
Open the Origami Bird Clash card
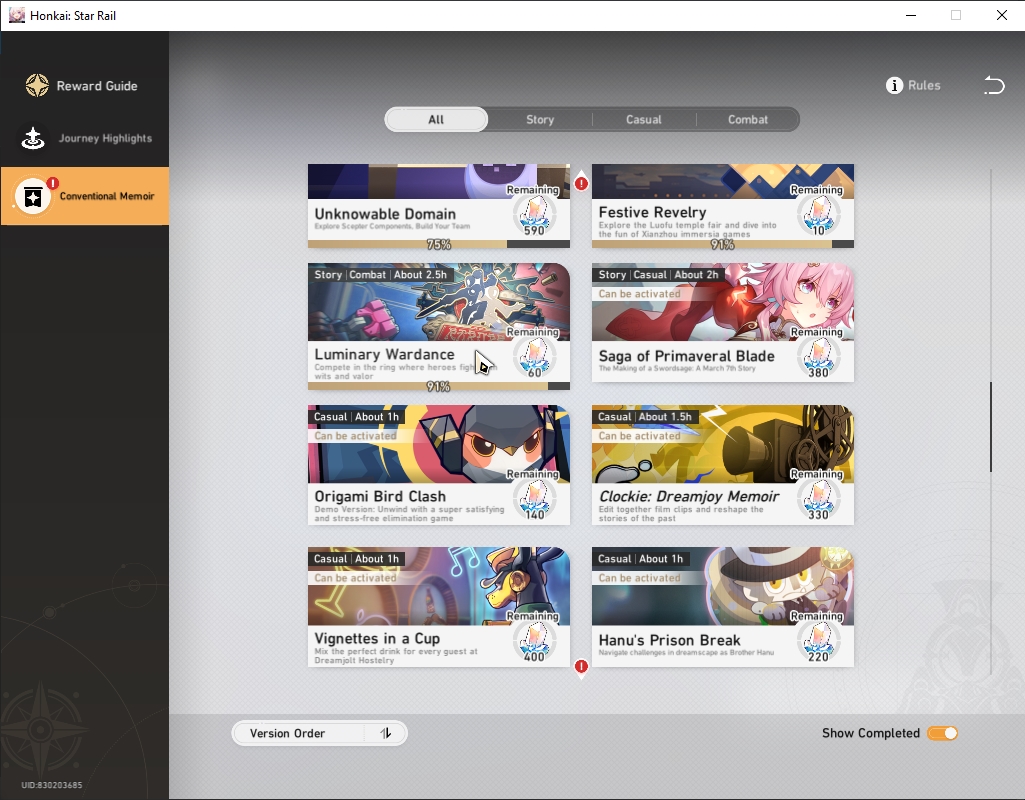click(439, 465)
